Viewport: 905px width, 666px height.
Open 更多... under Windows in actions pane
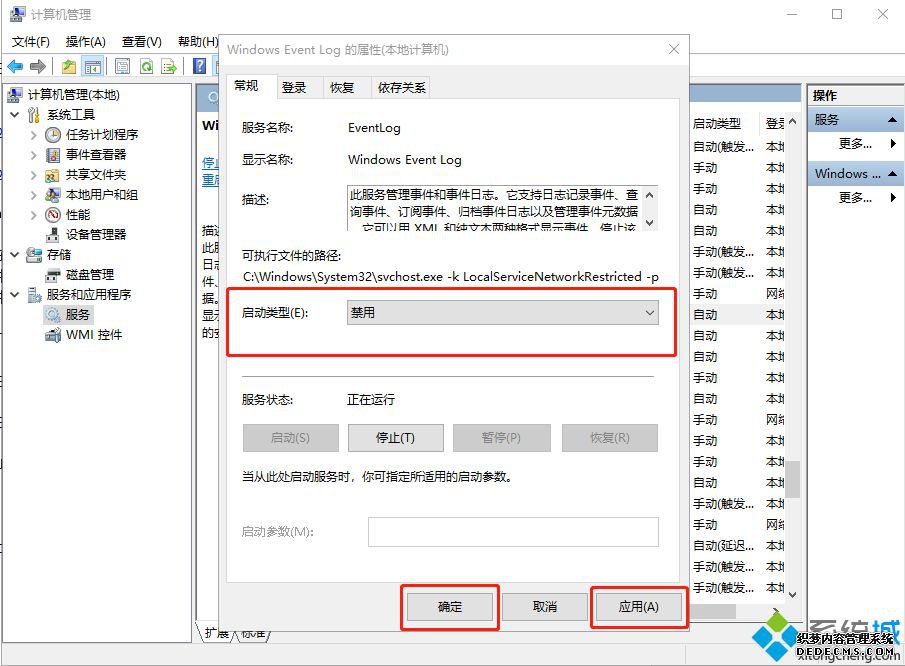[855, 198]
